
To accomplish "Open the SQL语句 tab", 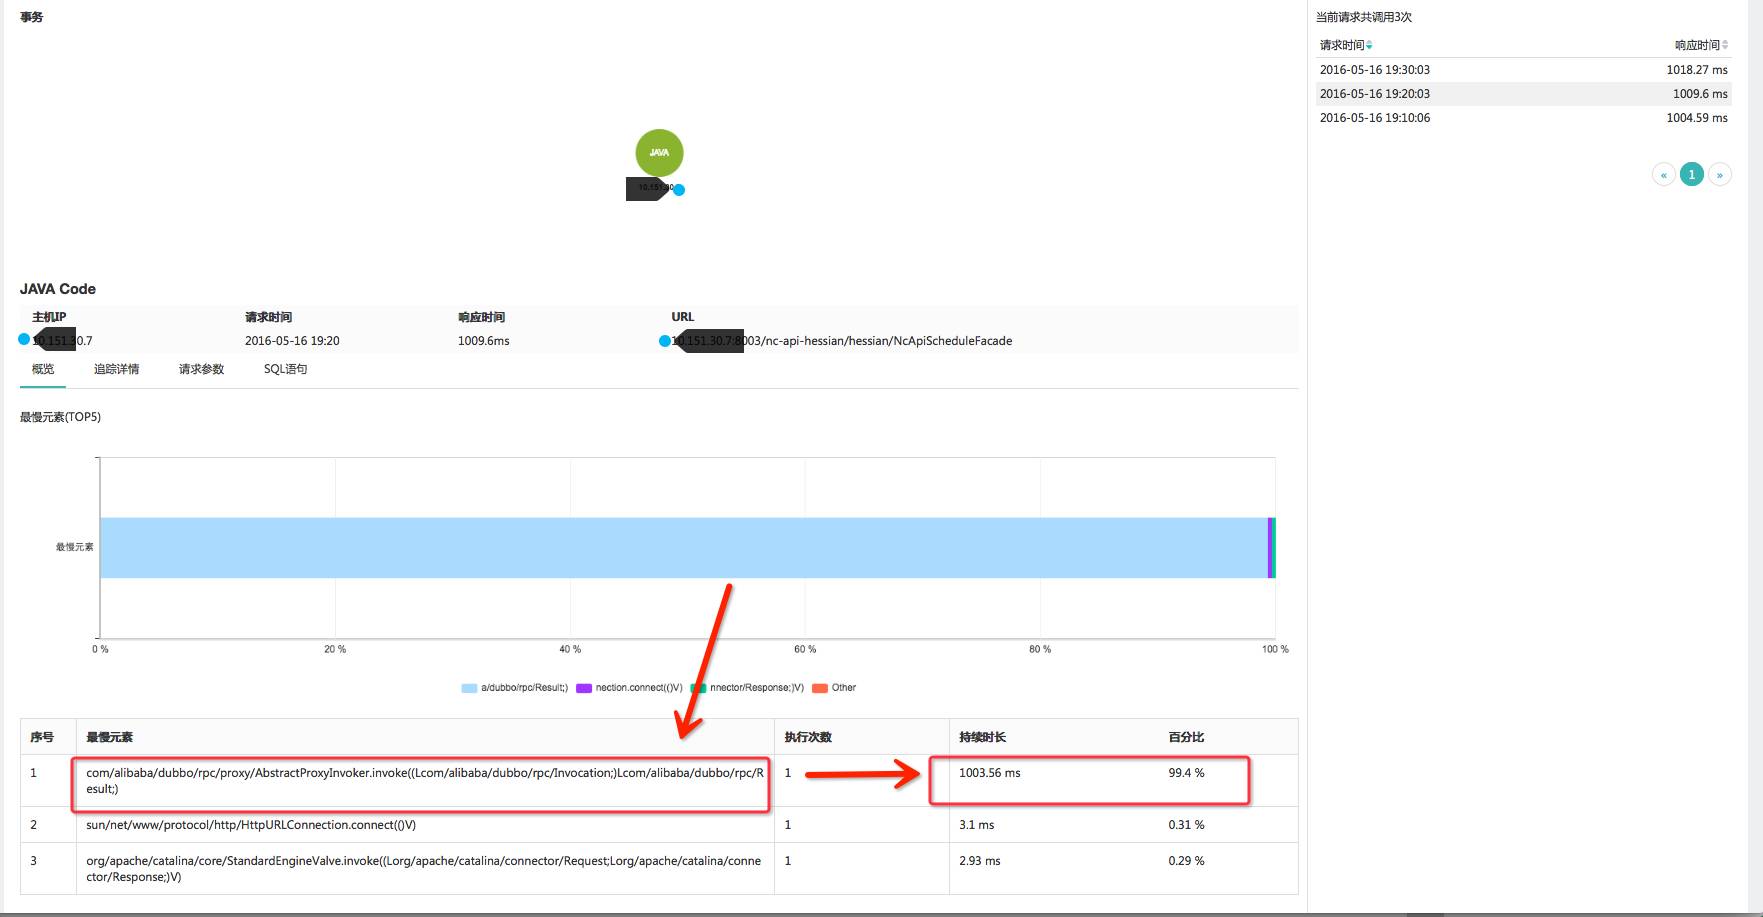I will [285, 369].
